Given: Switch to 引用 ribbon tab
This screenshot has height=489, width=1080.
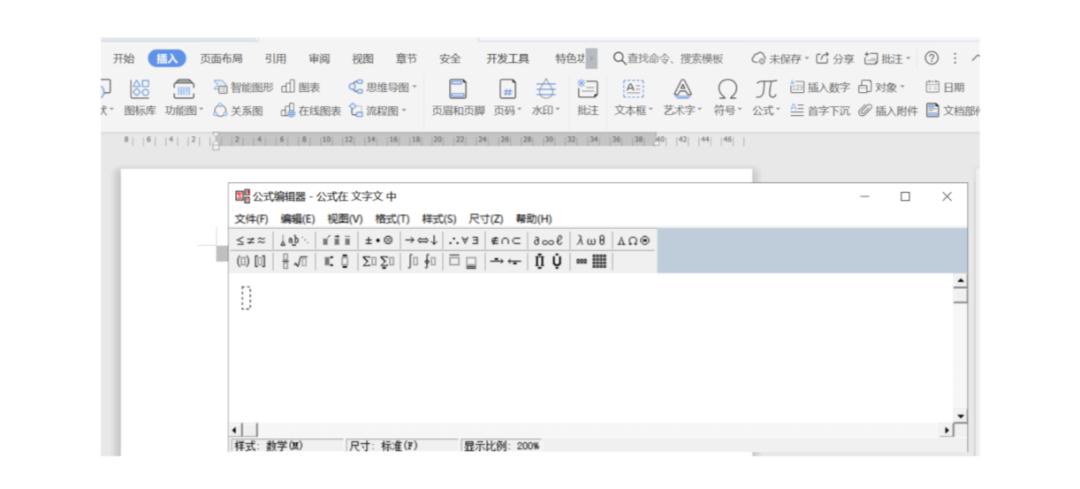Looking at the screenshot, I should pyautogui.click(x=276, y=59).
